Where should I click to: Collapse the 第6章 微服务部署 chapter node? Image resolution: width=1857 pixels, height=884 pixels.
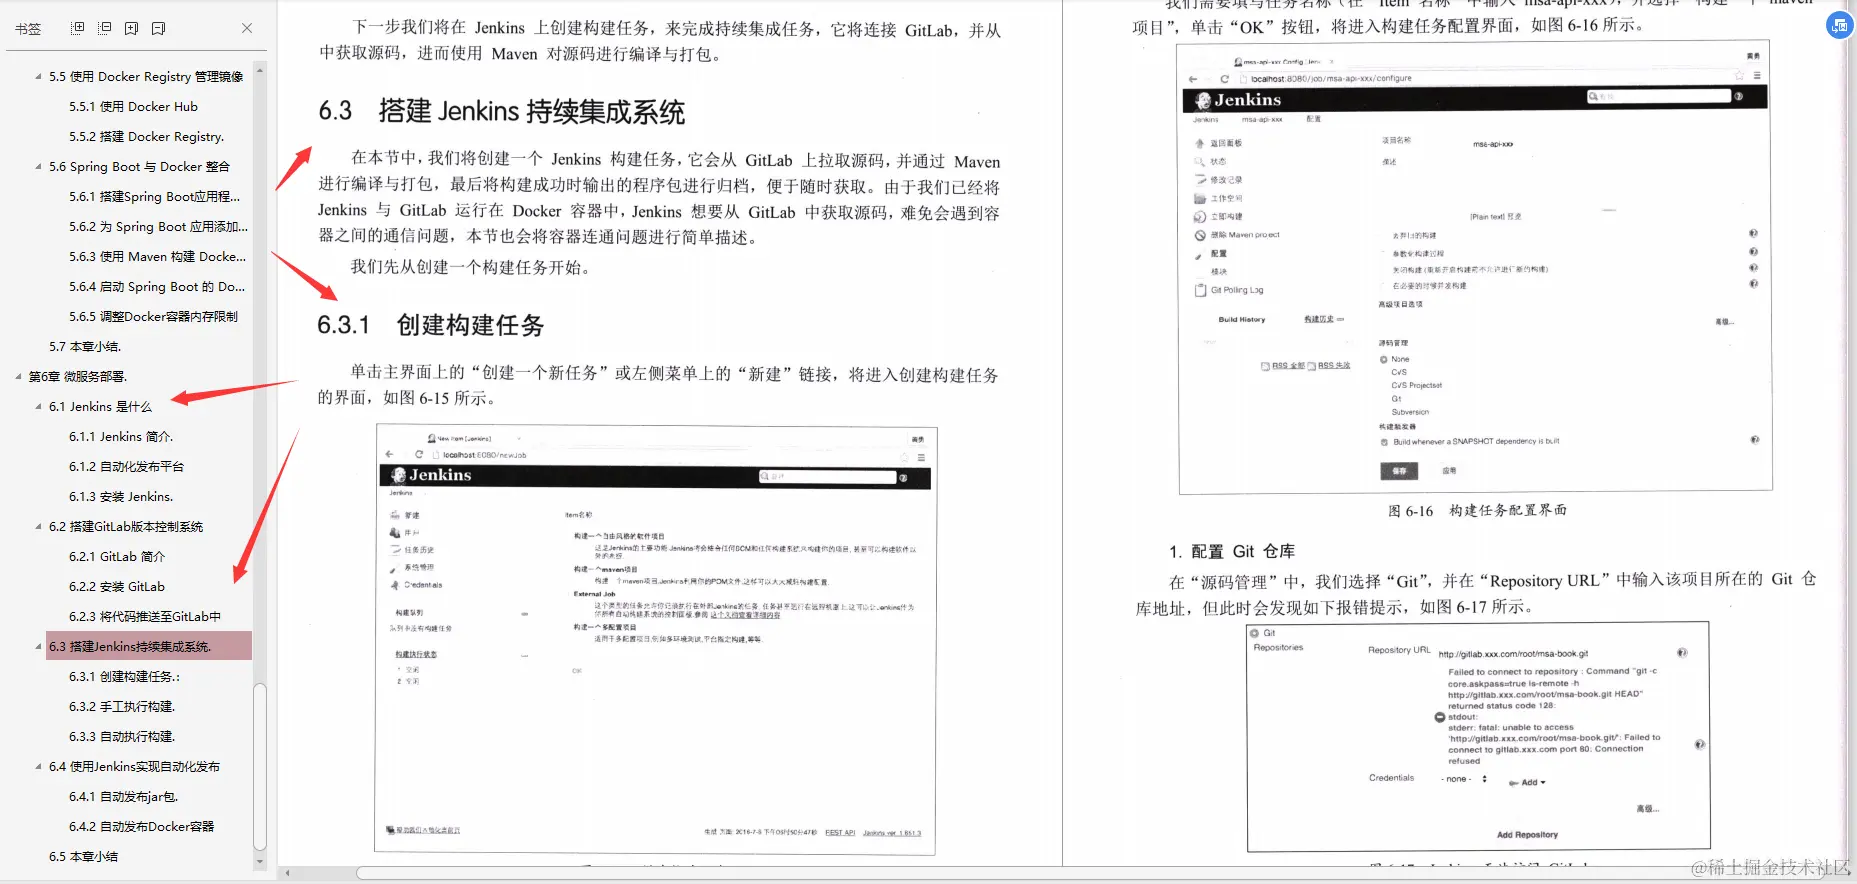(18, 377)
